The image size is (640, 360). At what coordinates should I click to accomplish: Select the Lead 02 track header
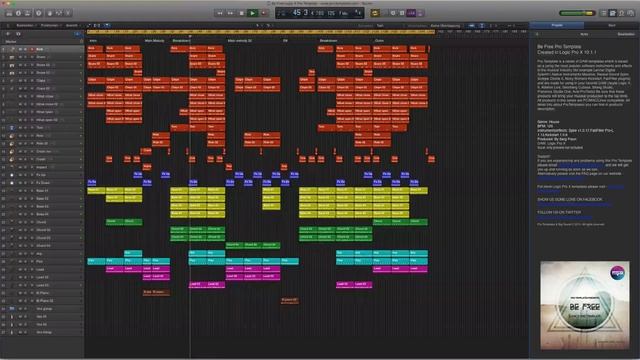click(x=42, y=277)
